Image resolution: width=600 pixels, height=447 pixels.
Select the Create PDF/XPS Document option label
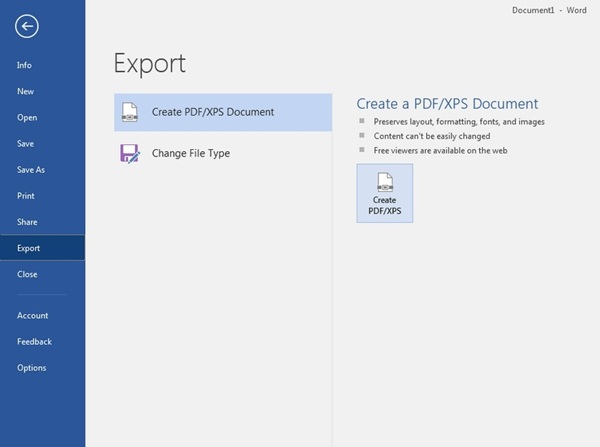(x=212, y=112)
